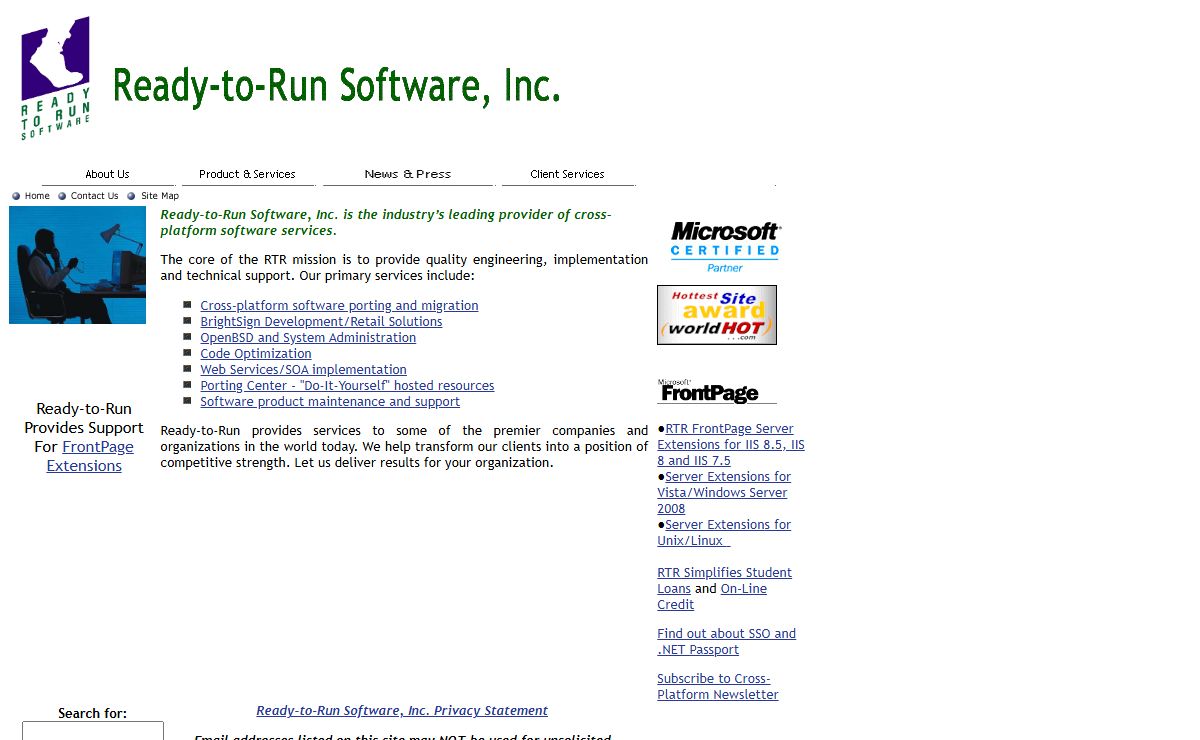This screenshot has height=740, width=1200.
Task: Open Server Extensions for Vista/Windows Server 2008
Action: tap(724, 493)
